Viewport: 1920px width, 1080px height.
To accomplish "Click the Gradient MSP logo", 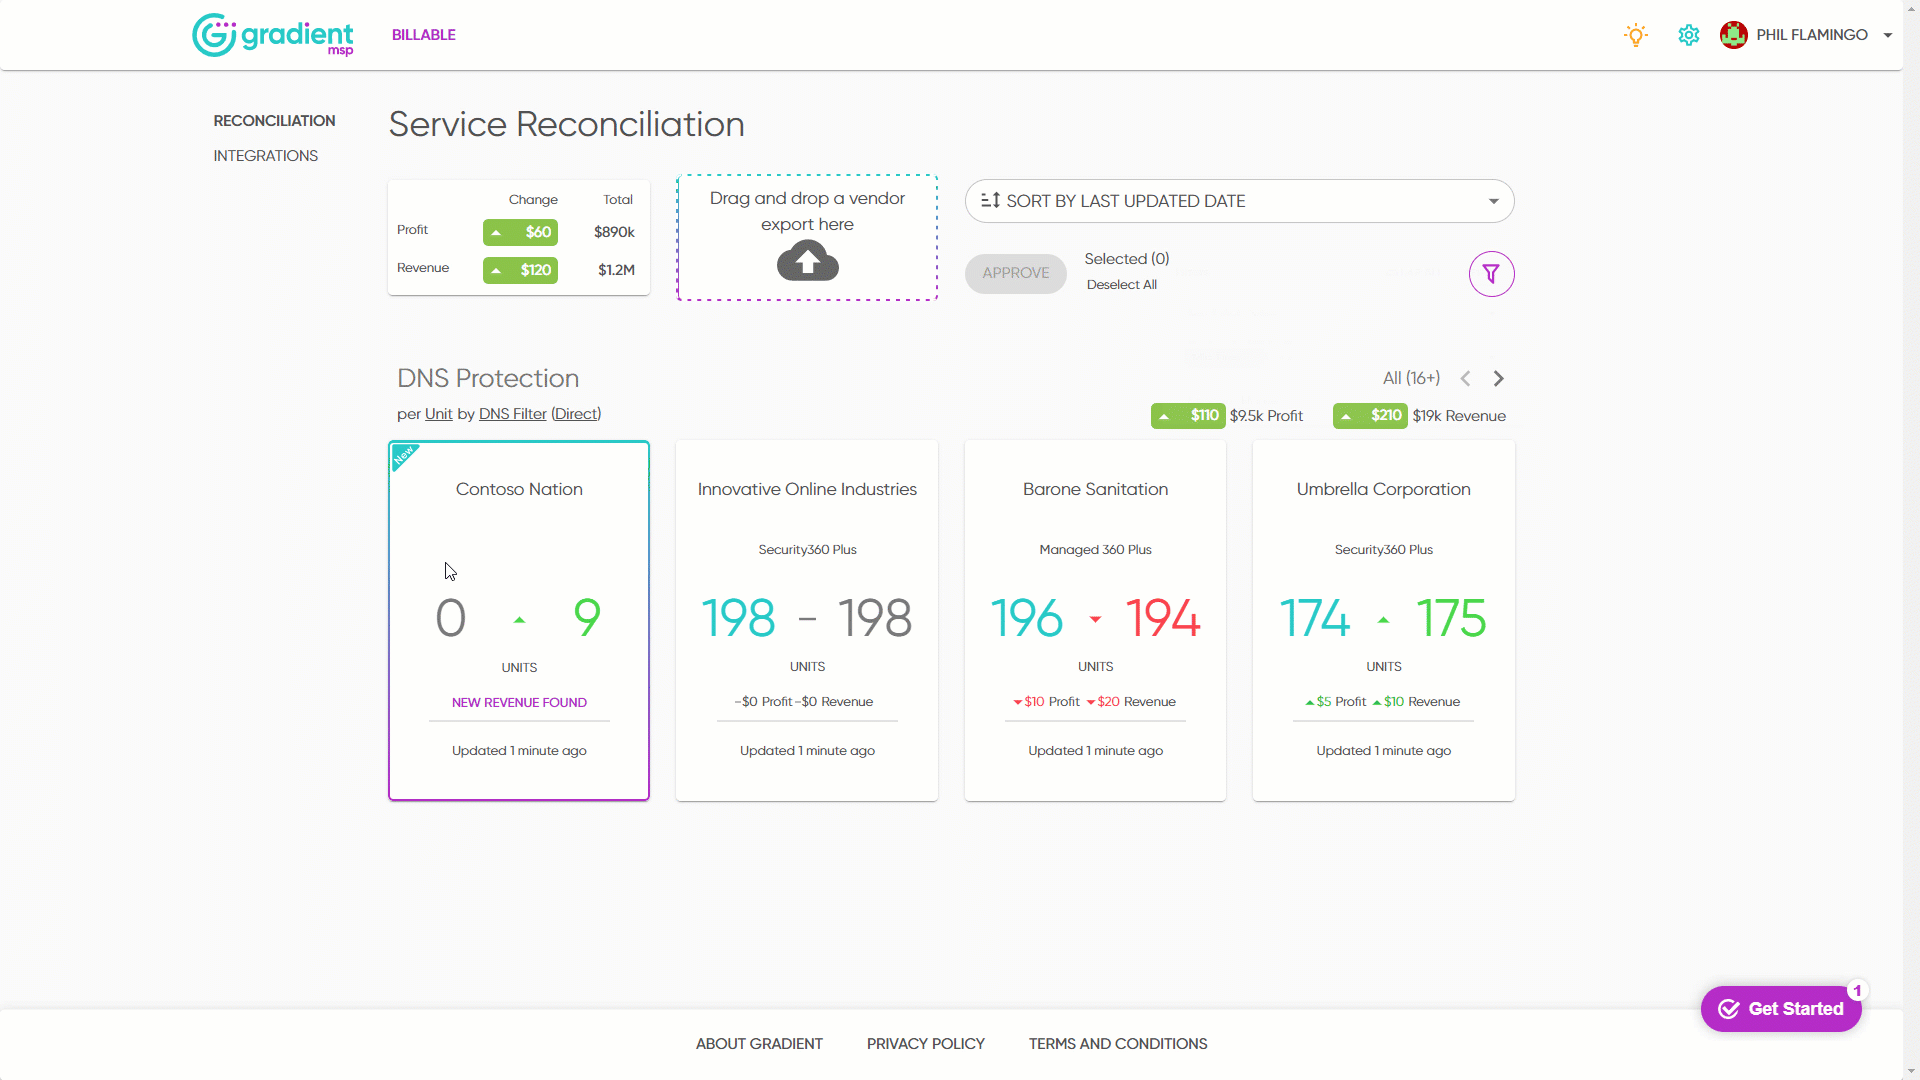I will (272, 35).
